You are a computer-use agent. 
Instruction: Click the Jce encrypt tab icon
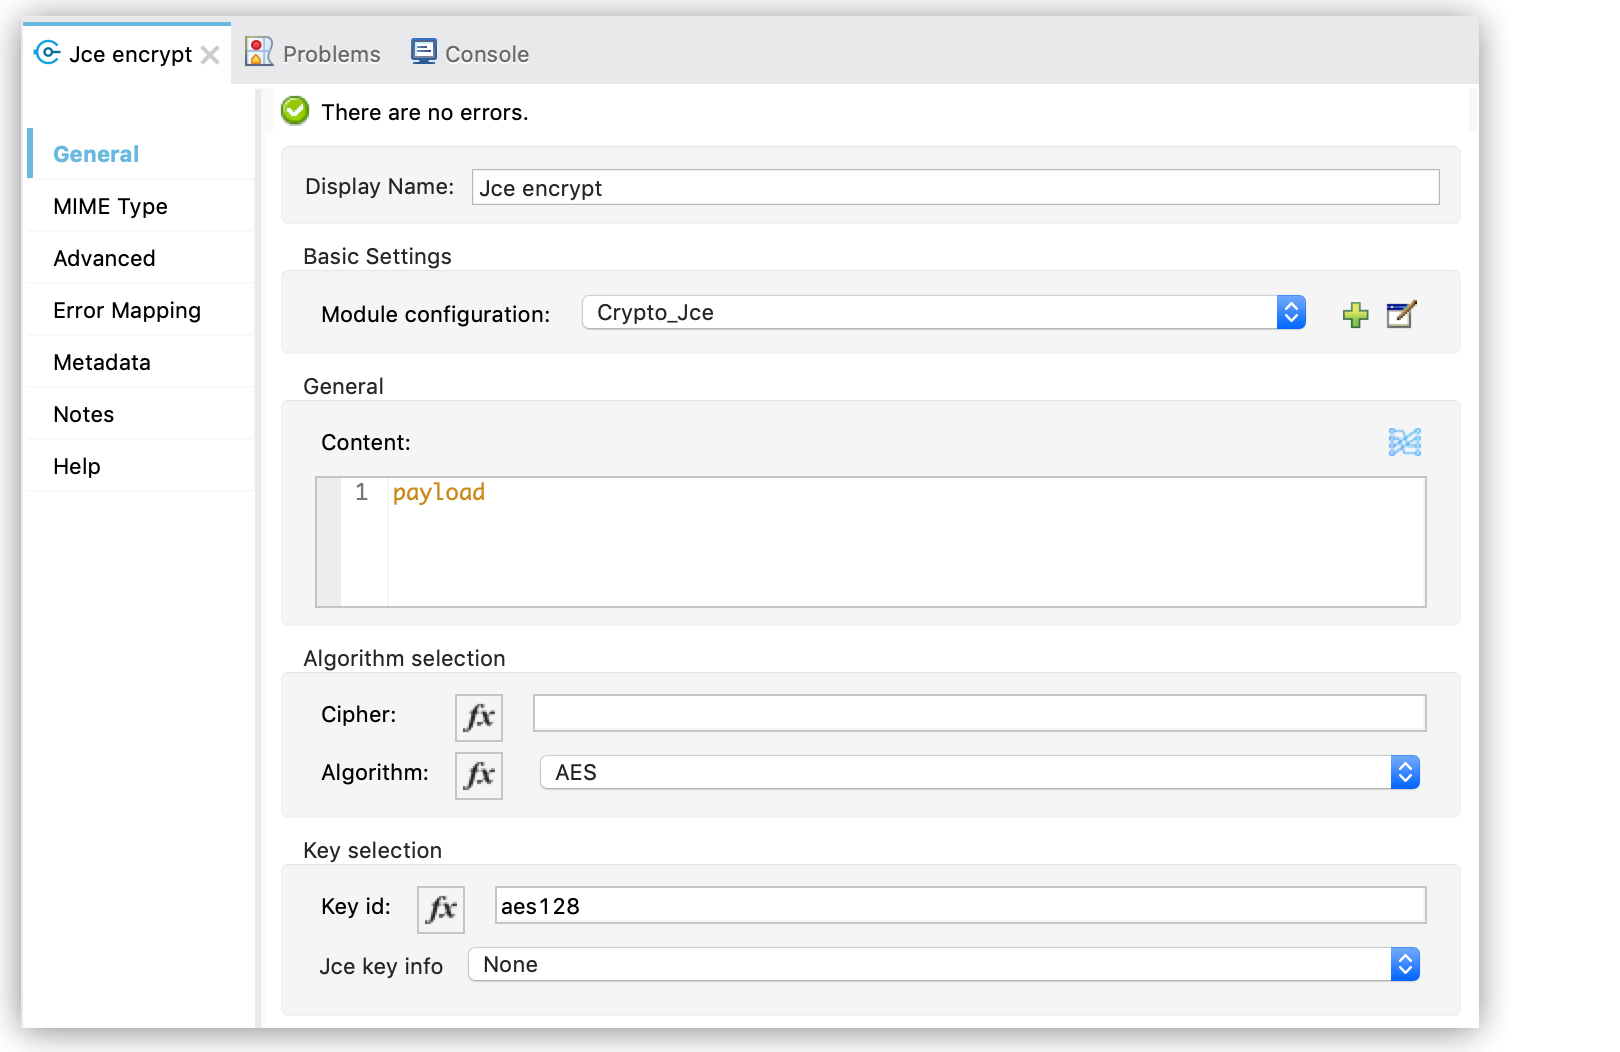point(46,53)
